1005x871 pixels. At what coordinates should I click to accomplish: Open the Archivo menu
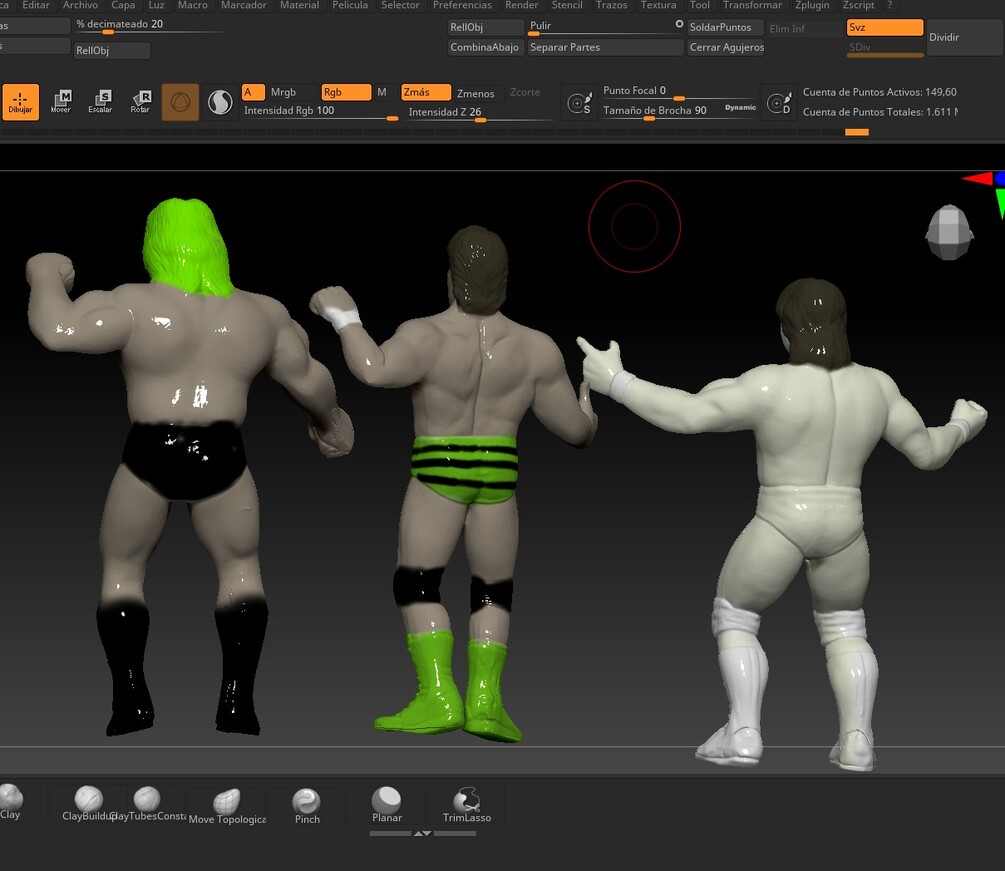(80, 5)
